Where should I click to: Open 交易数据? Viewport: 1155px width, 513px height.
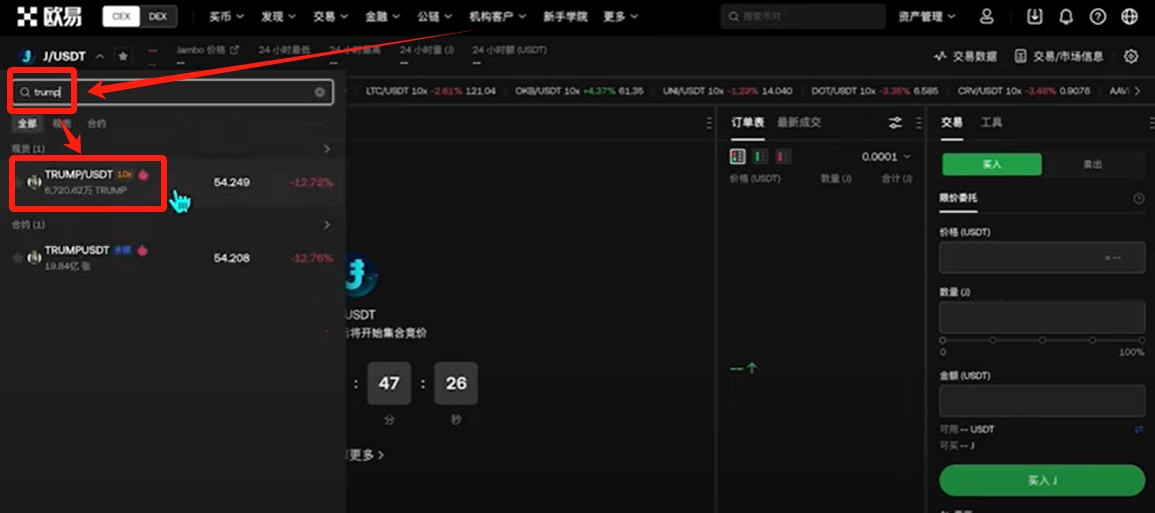[965, 56]
